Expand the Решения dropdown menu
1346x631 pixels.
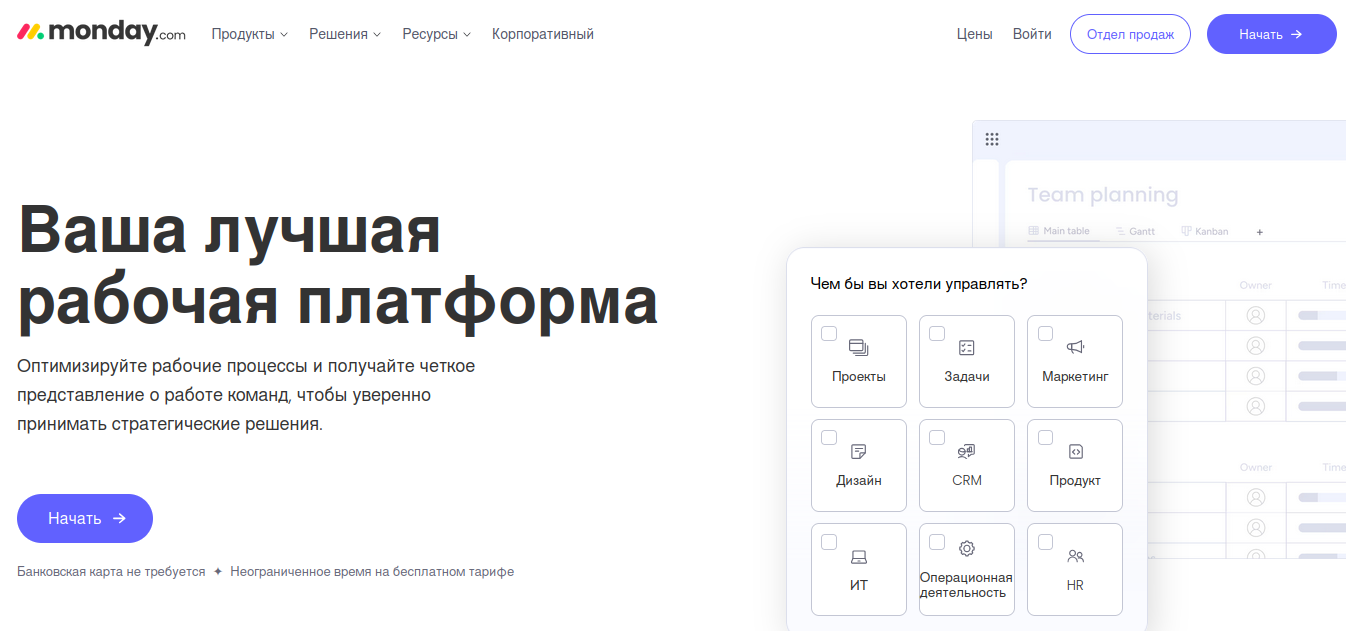[345, 34]
